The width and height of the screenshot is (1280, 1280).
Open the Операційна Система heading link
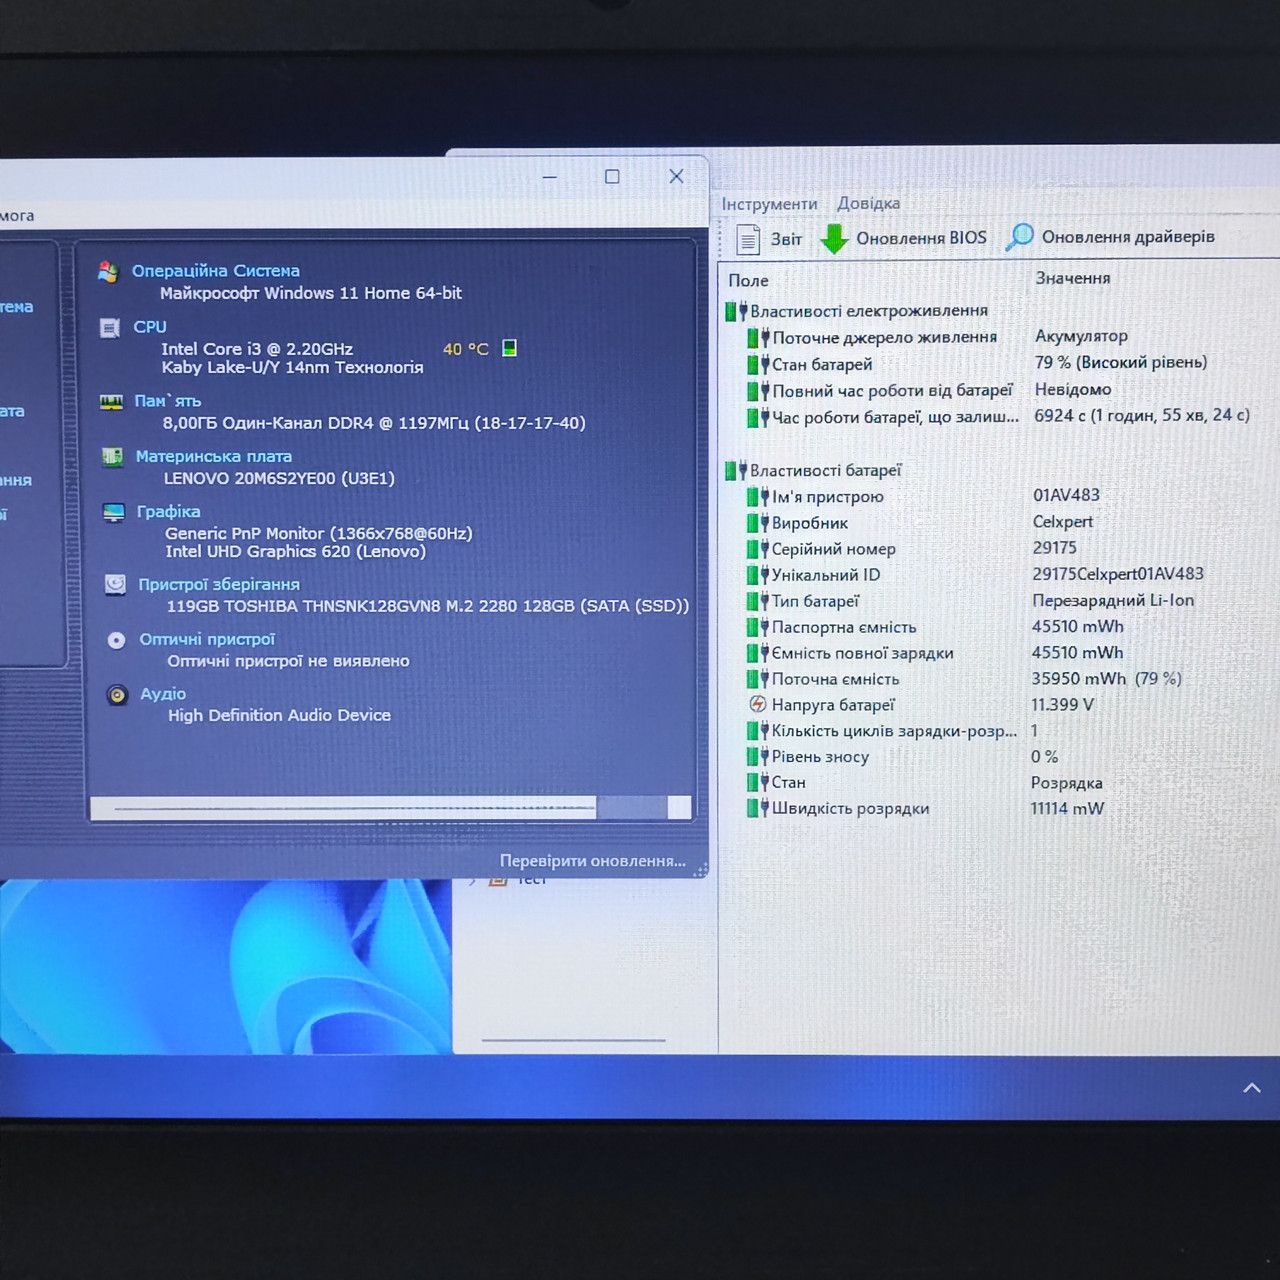coord(216,271)
